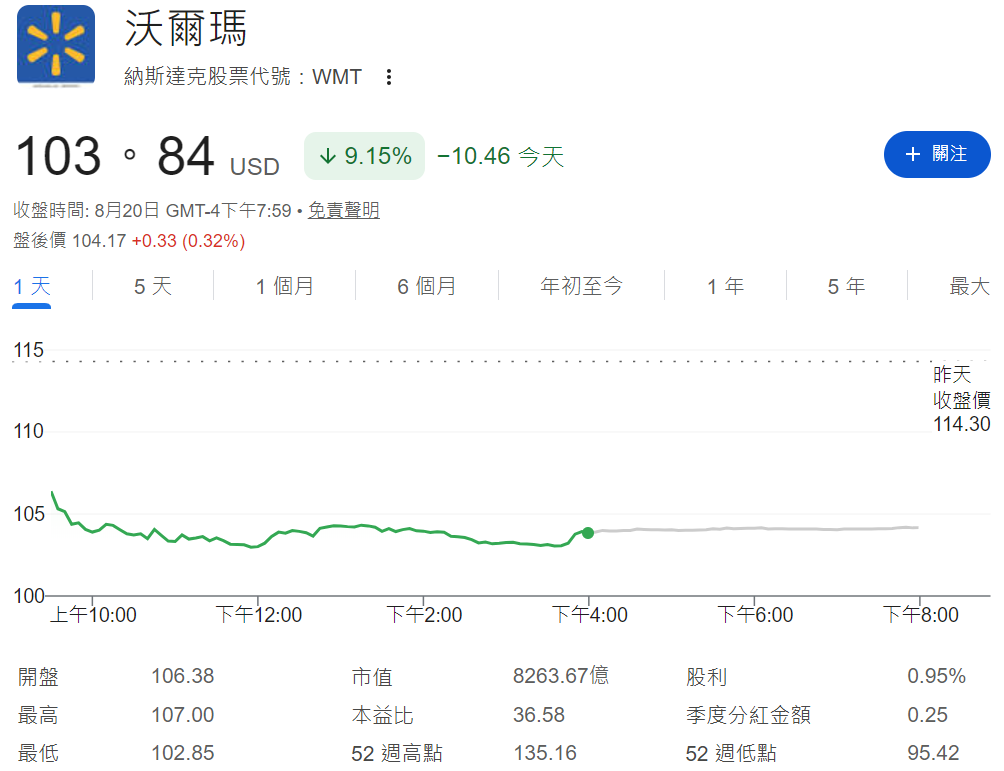1004x771 pixels.
Task: Click the 下午8:00 time axis label
Action: click(921, 615)
